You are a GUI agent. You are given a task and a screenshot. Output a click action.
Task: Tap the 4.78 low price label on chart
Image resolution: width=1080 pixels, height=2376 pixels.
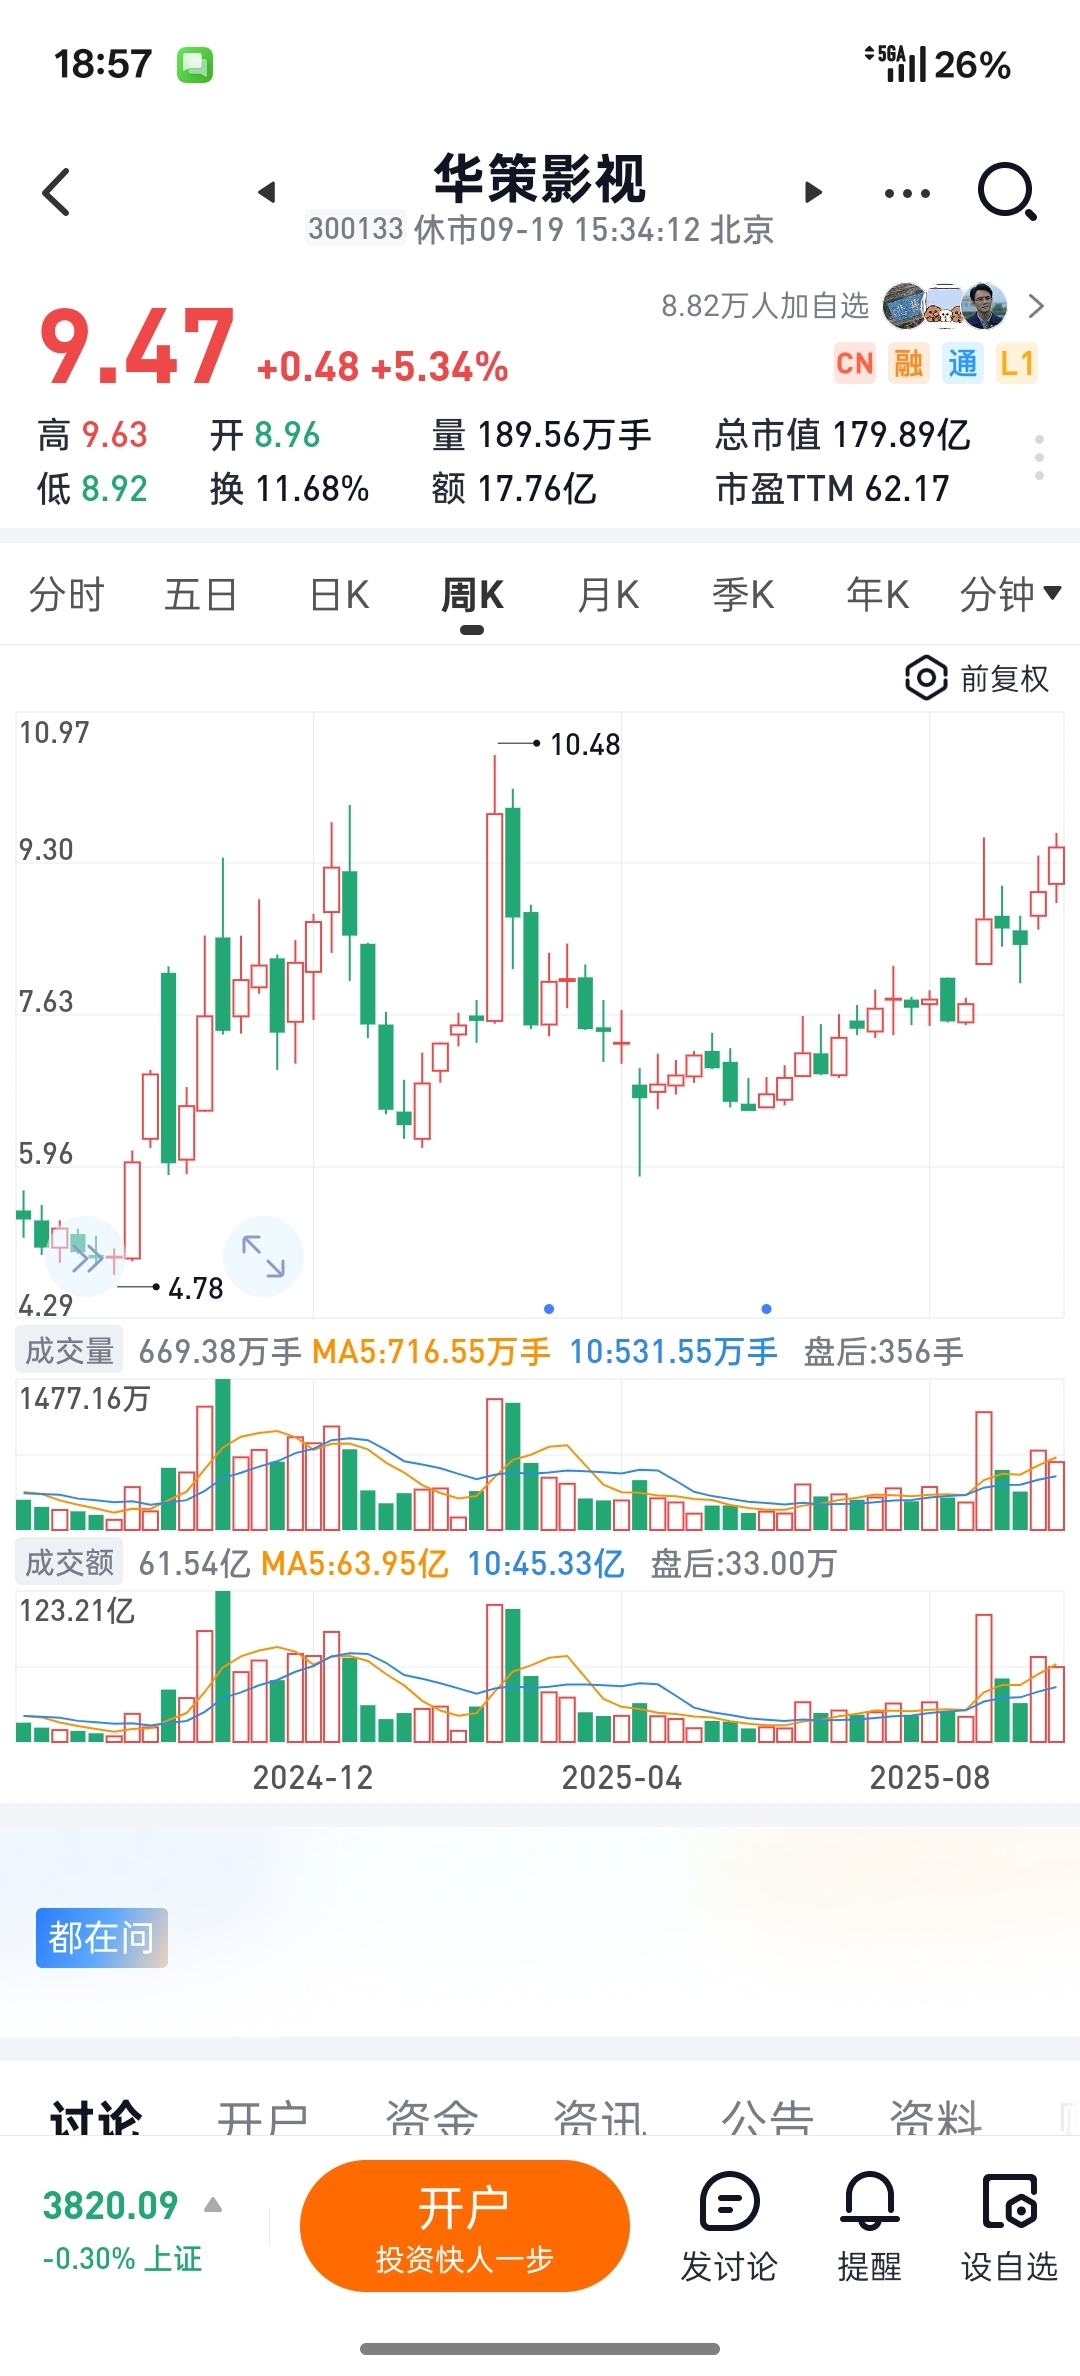click(x=196, y=1288)
